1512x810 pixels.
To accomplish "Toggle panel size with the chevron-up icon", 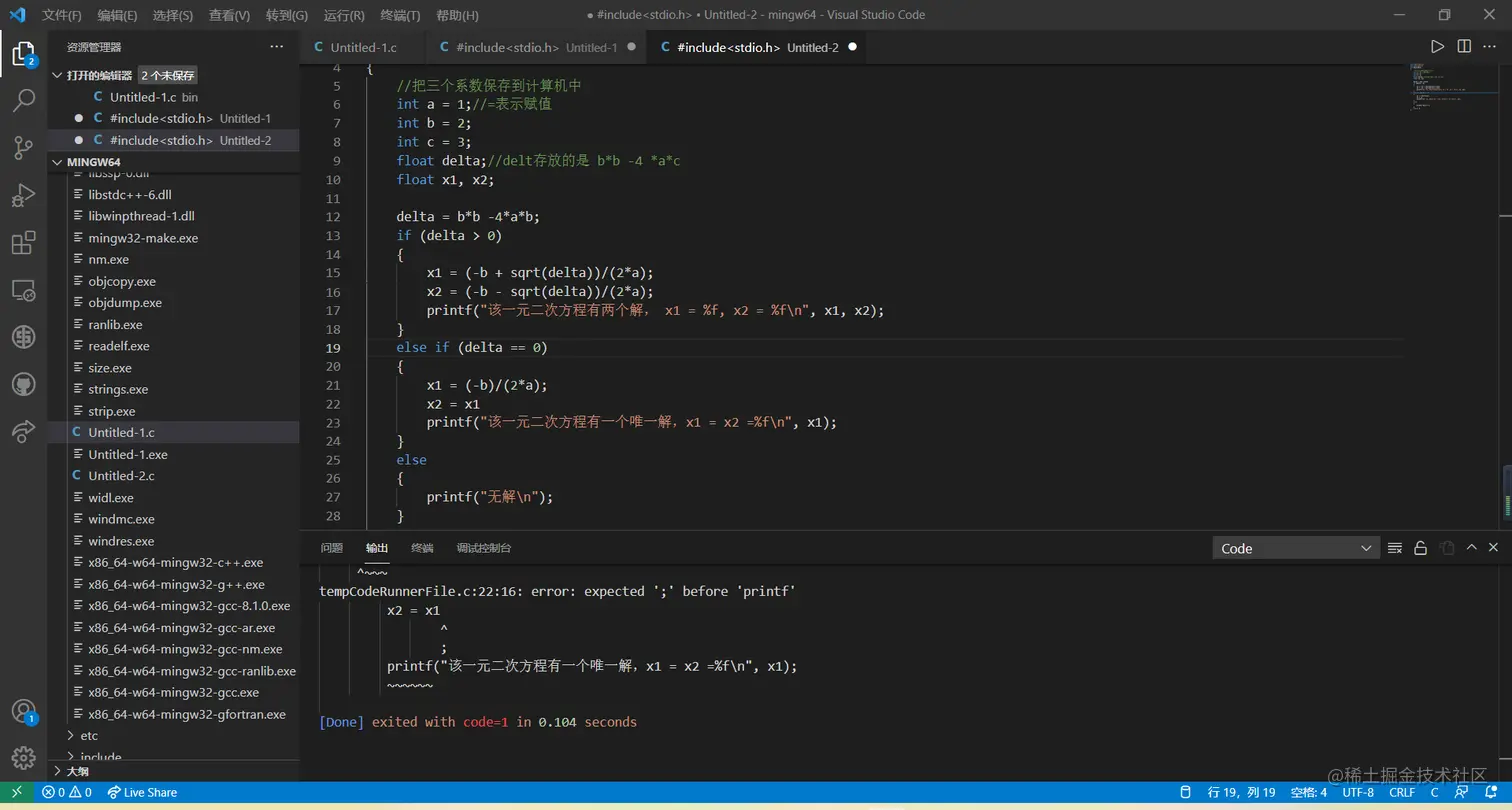I will tap(1471, 548).
